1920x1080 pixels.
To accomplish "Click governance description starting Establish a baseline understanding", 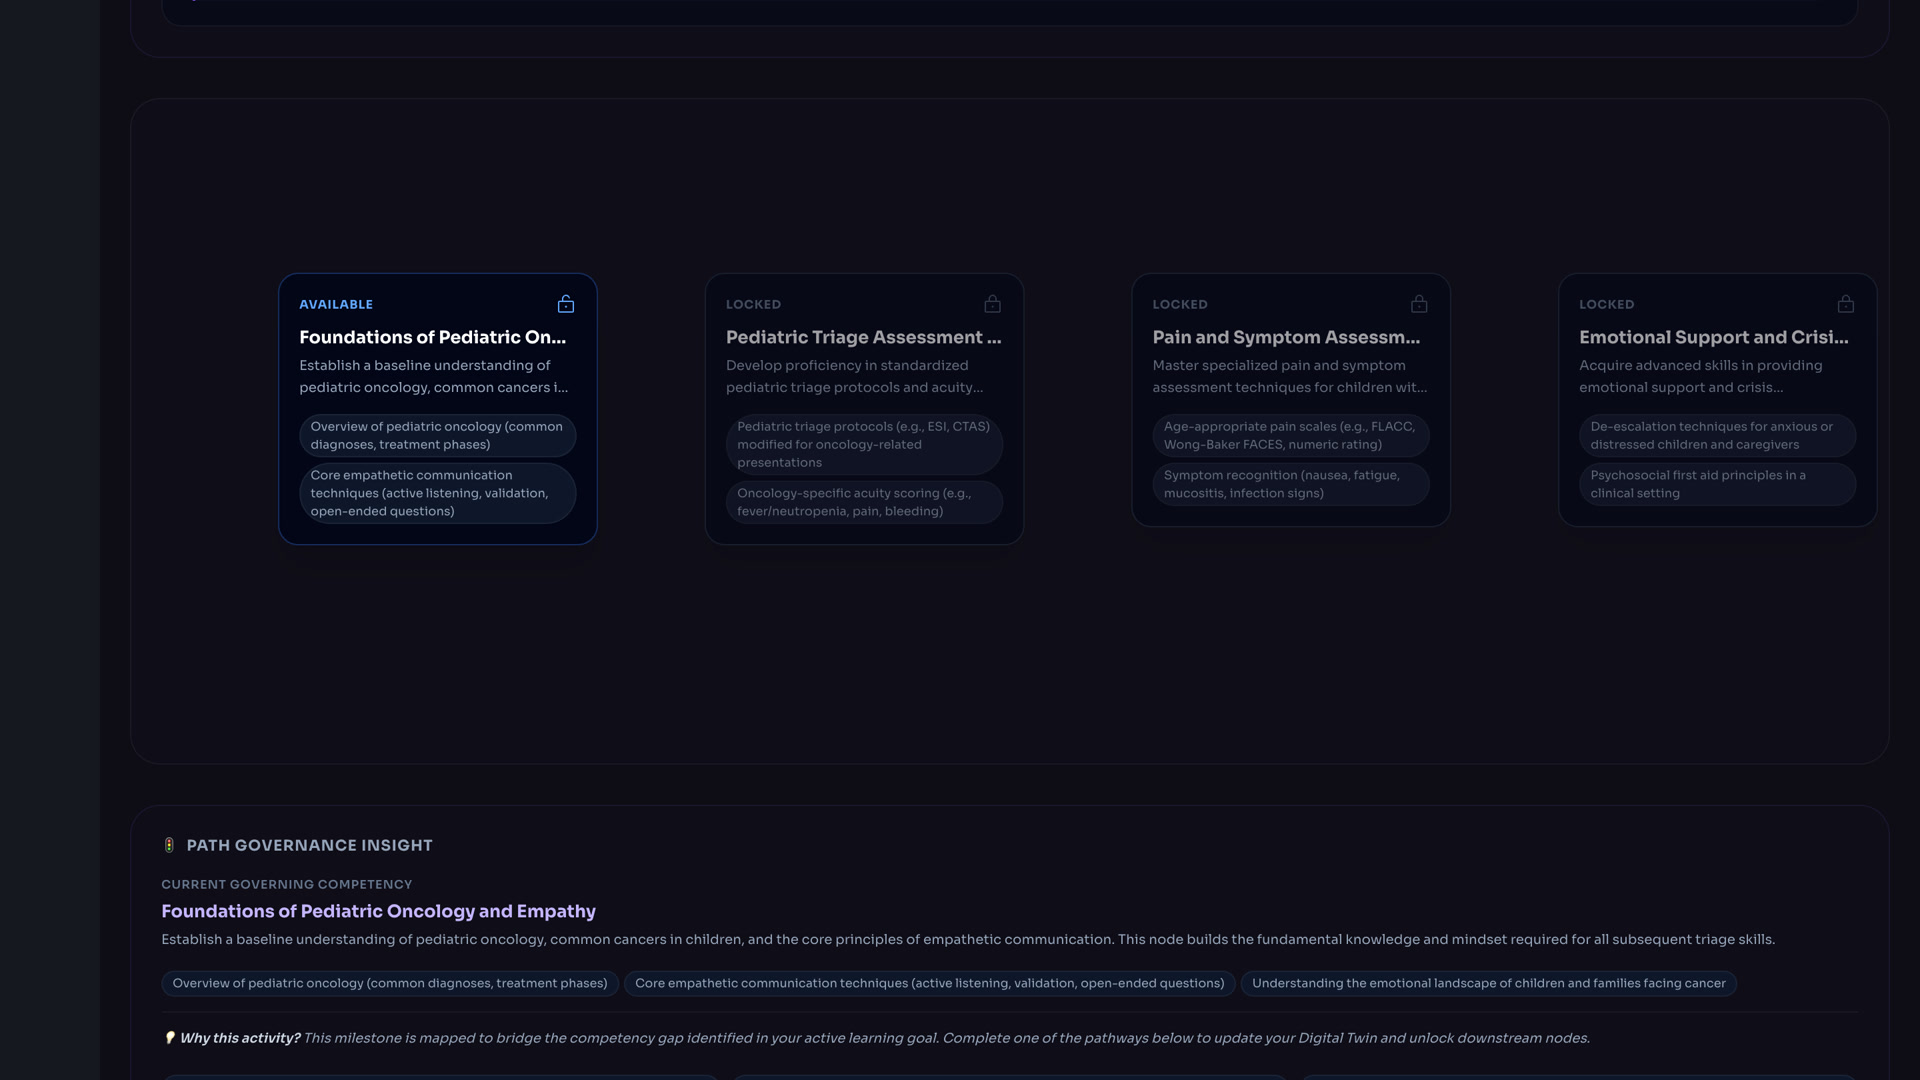I will [x=968, y=939].
